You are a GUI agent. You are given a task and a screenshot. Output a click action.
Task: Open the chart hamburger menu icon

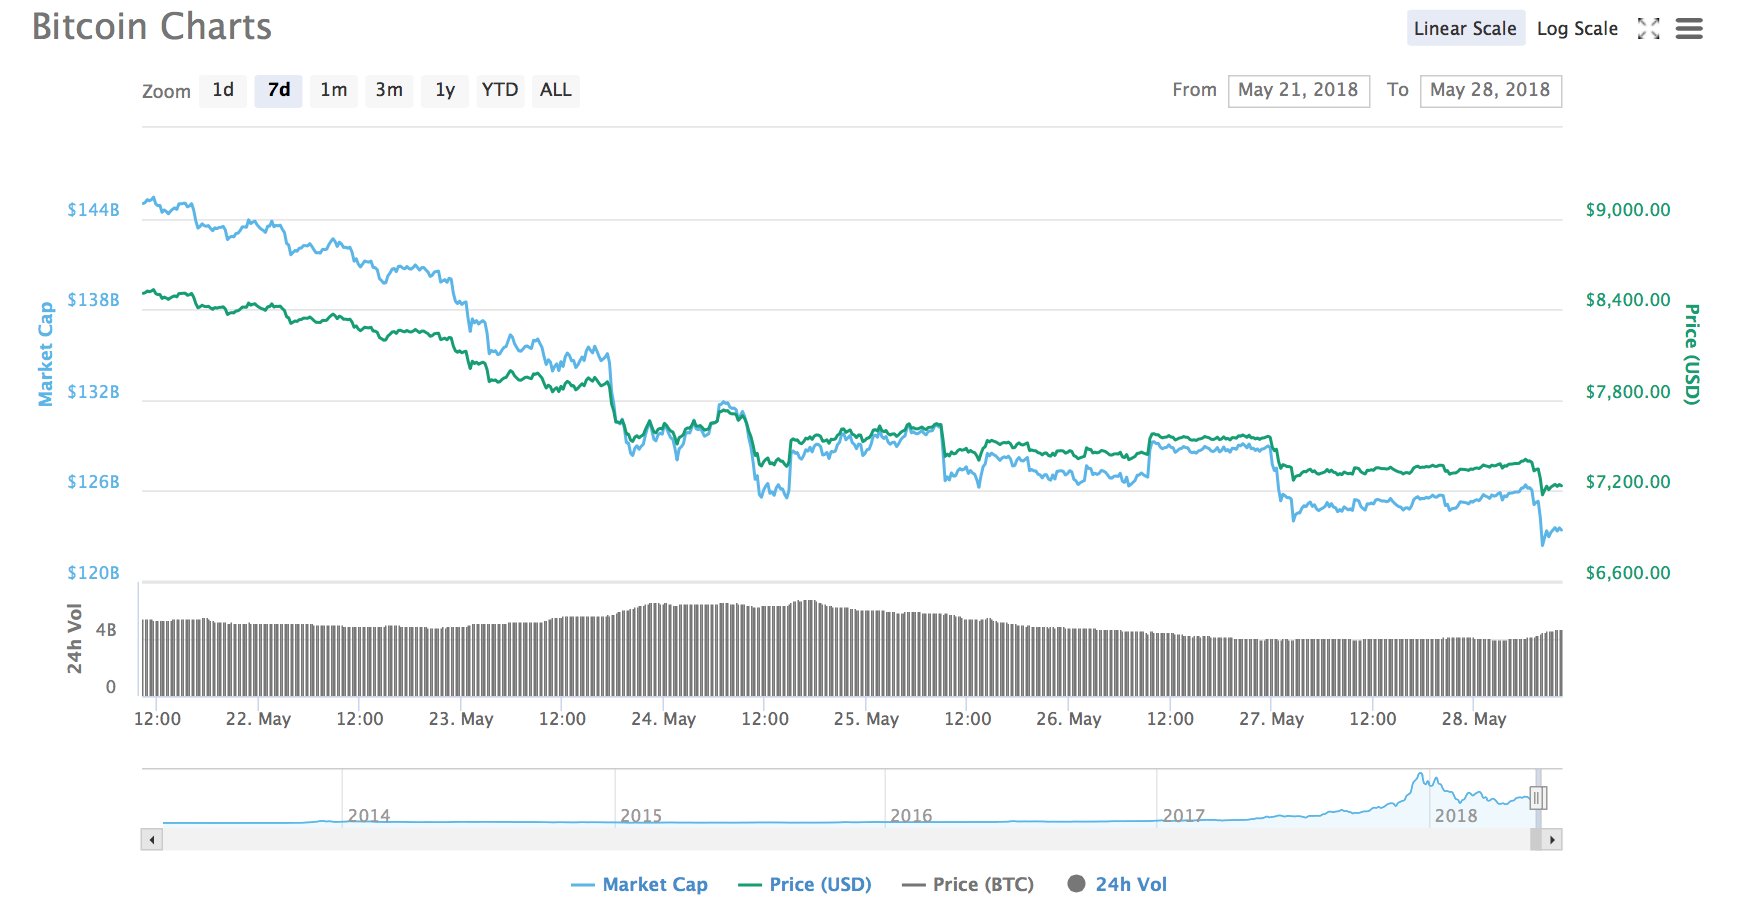(1689, 29)
